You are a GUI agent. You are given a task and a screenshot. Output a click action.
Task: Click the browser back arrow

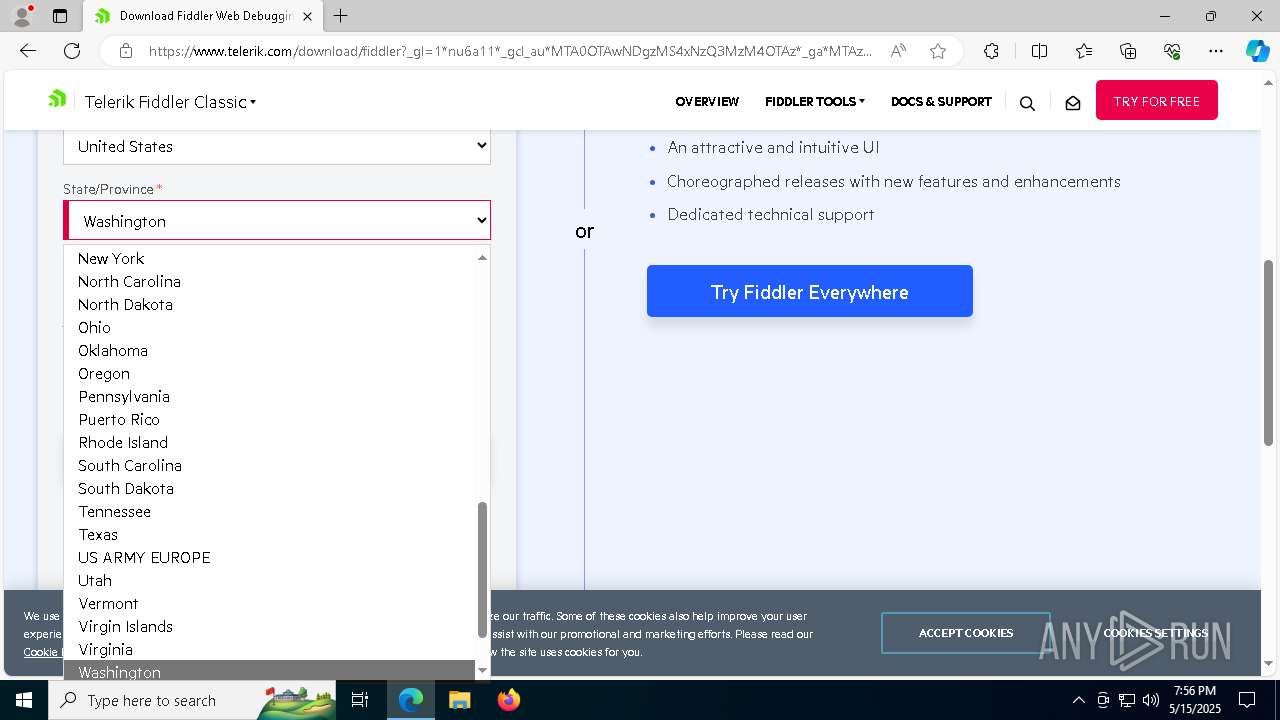pyautogui.click(x=28, y=51)
